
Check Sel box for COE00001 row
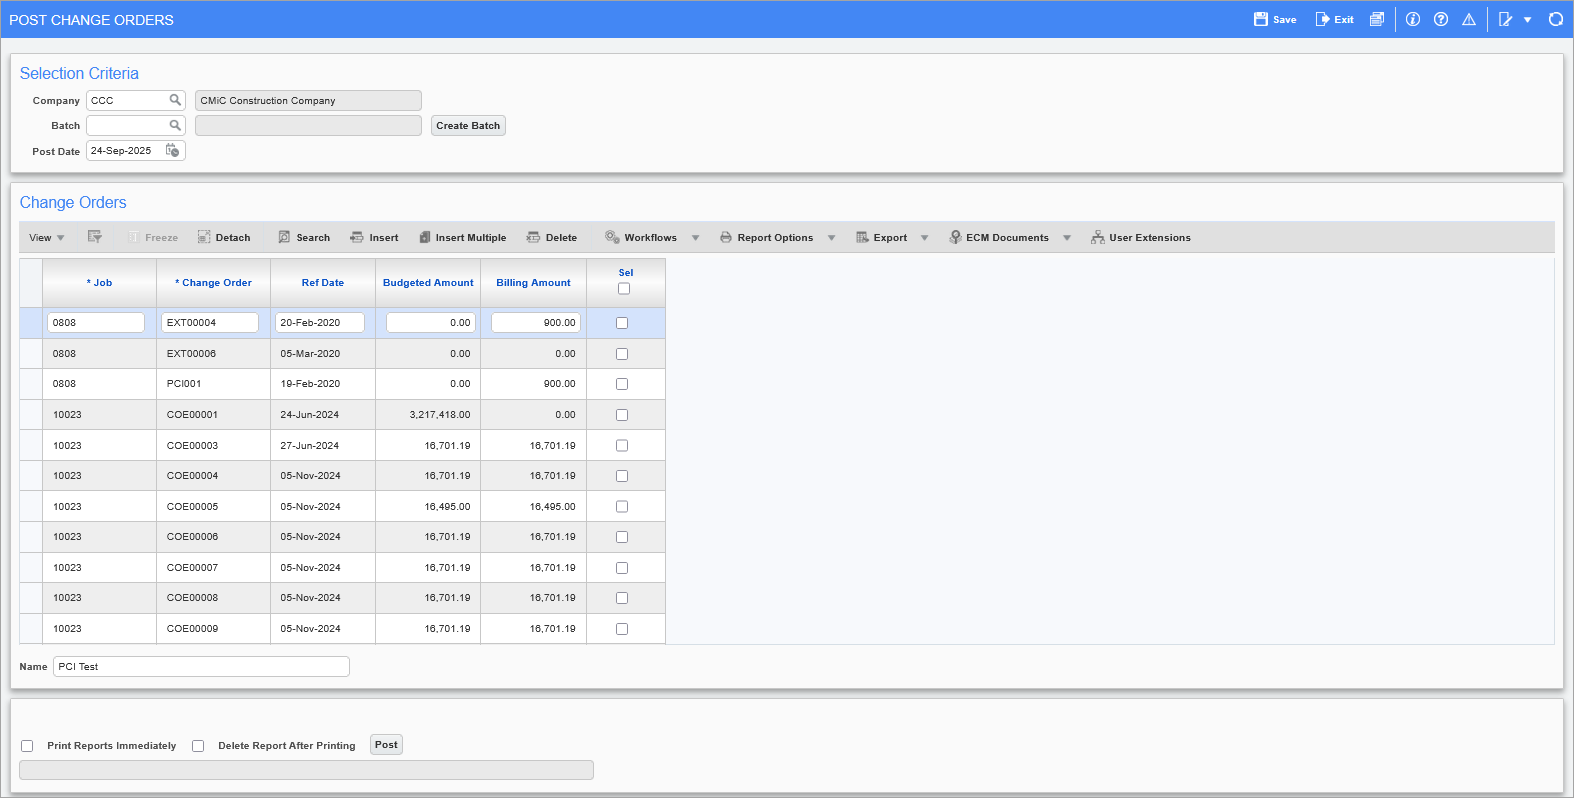click(622, 415)
